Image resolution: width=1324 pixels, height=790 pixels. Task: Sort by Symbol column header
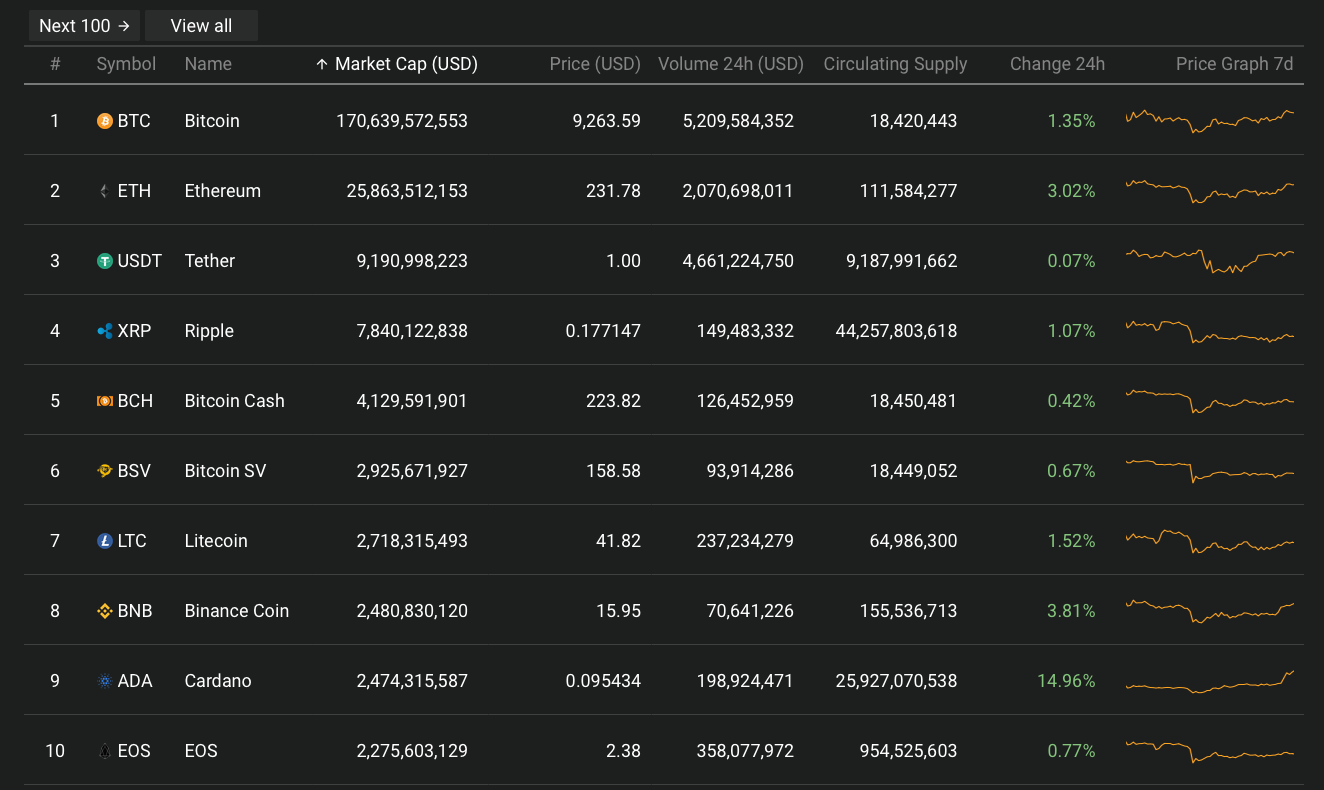[126, 64]
